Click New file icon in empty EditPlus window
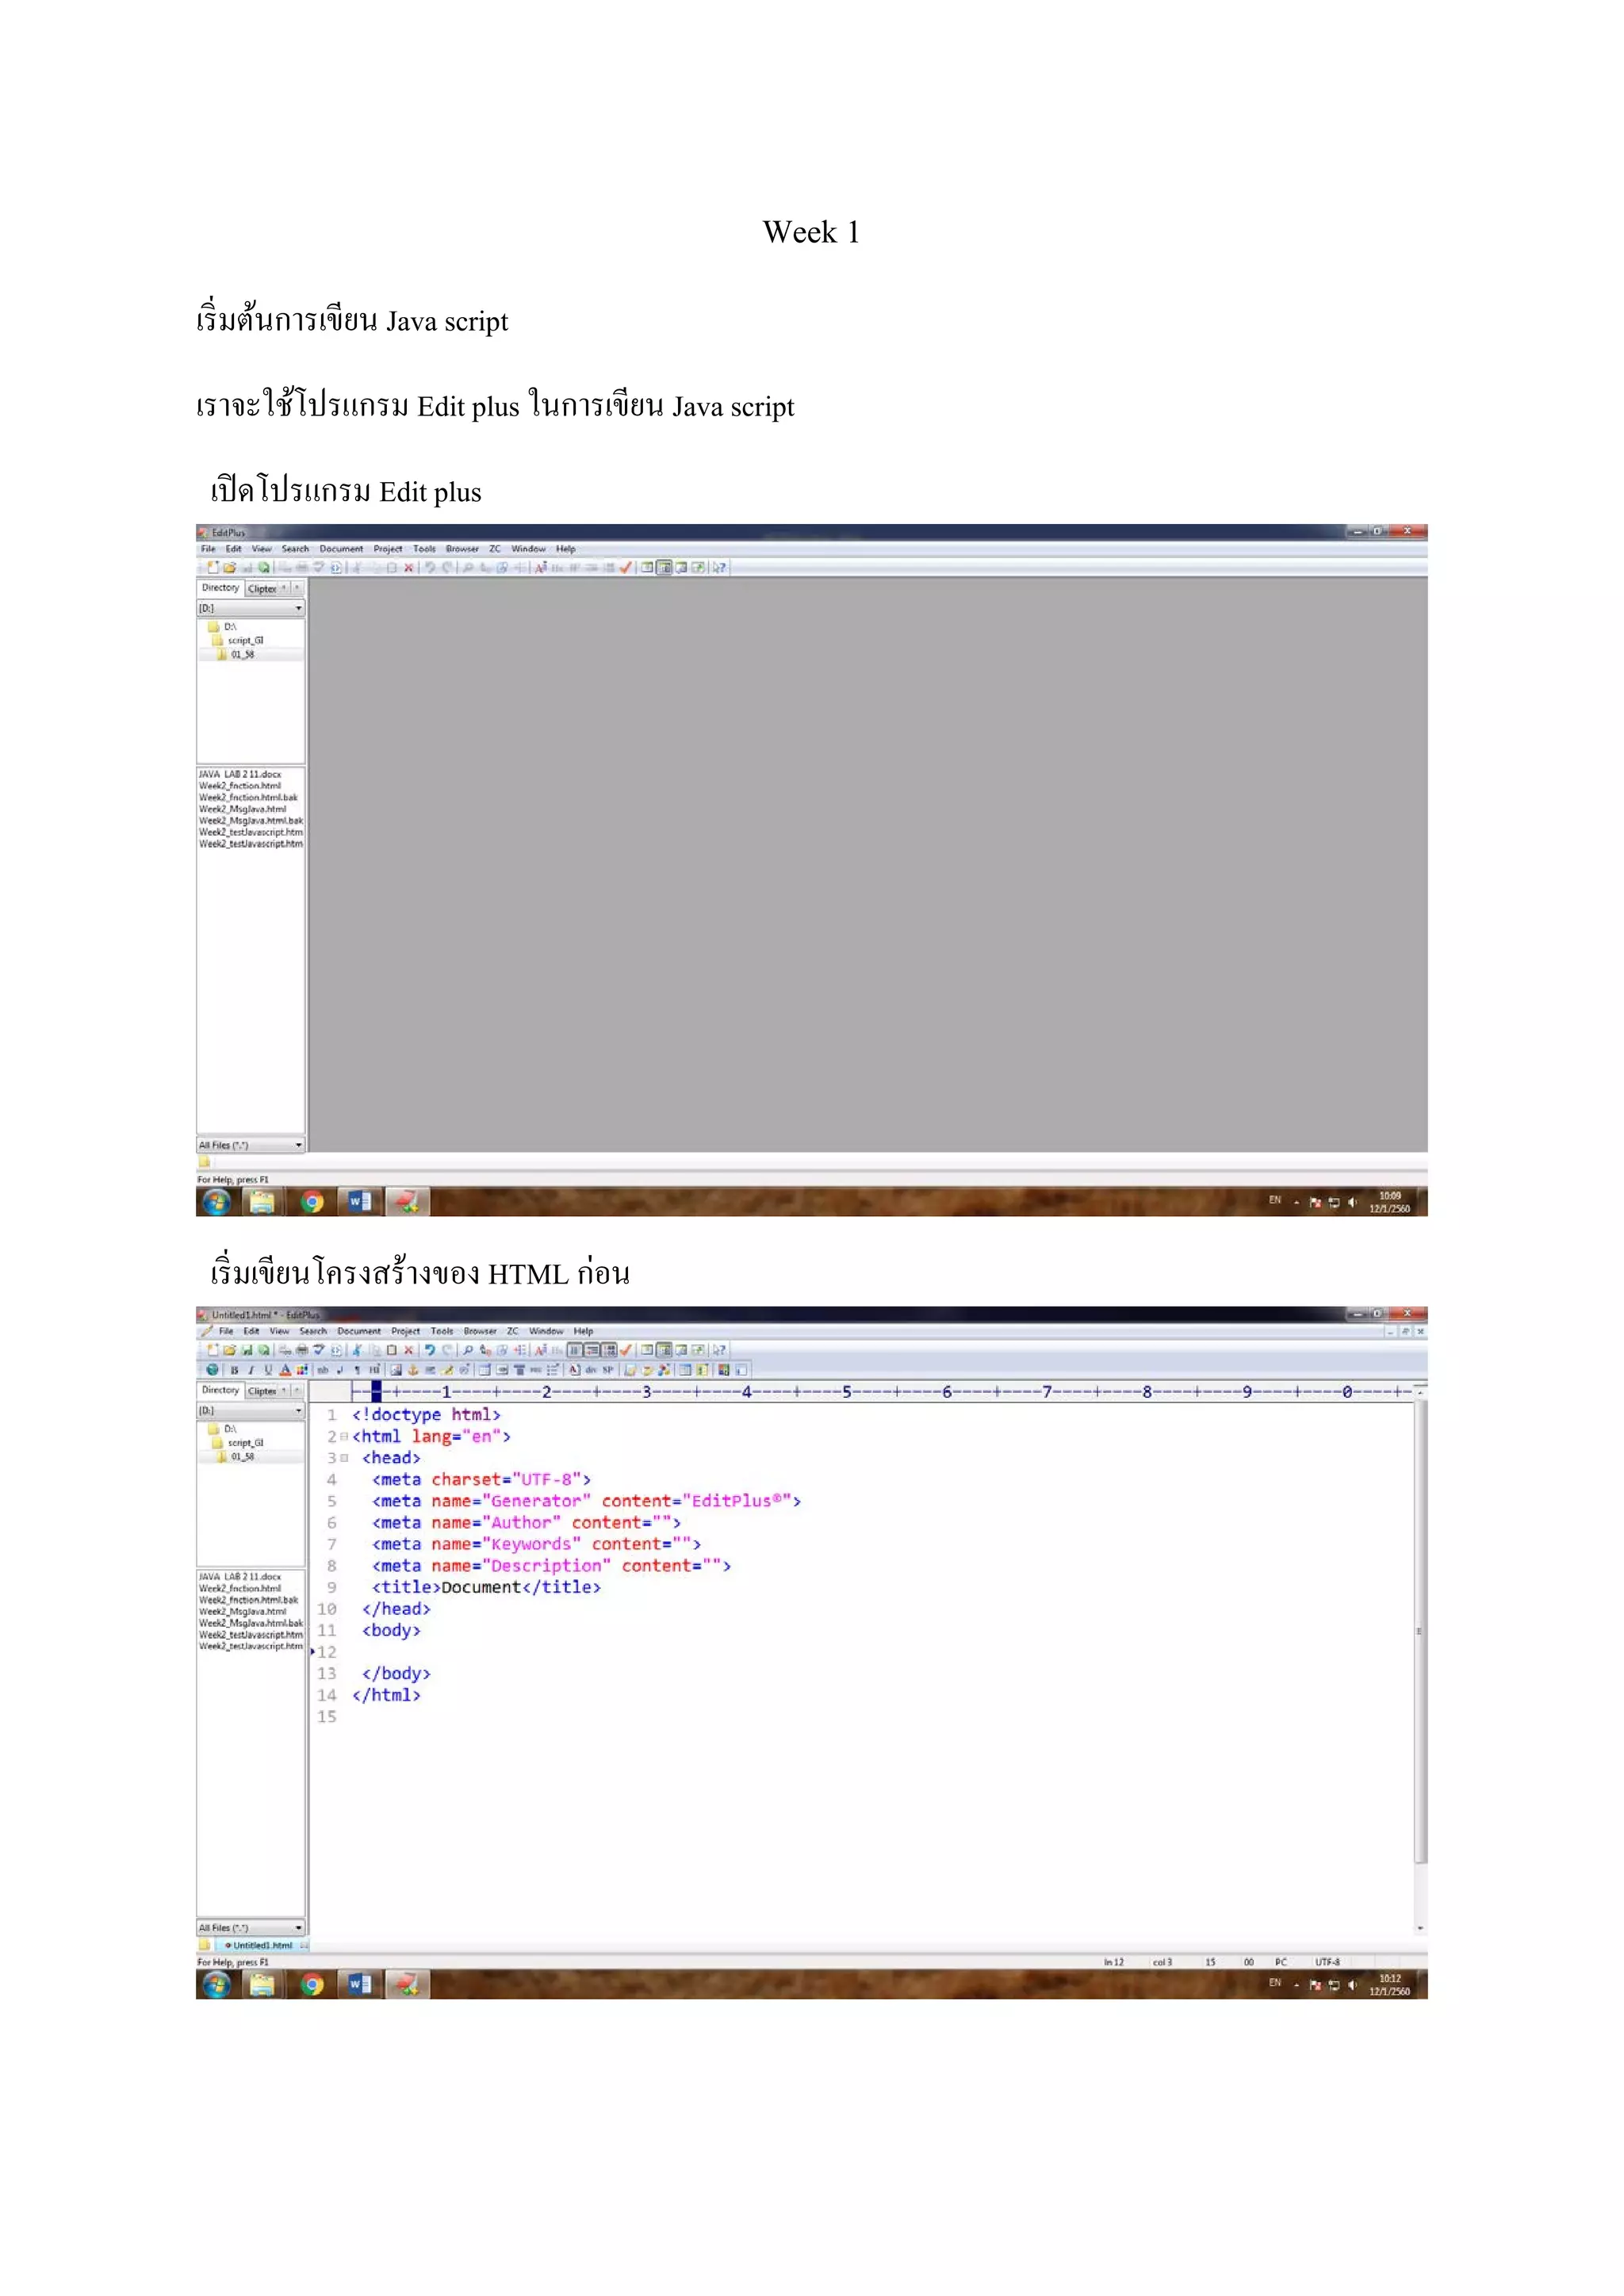1624x2296 pixels. pos(212,567)
